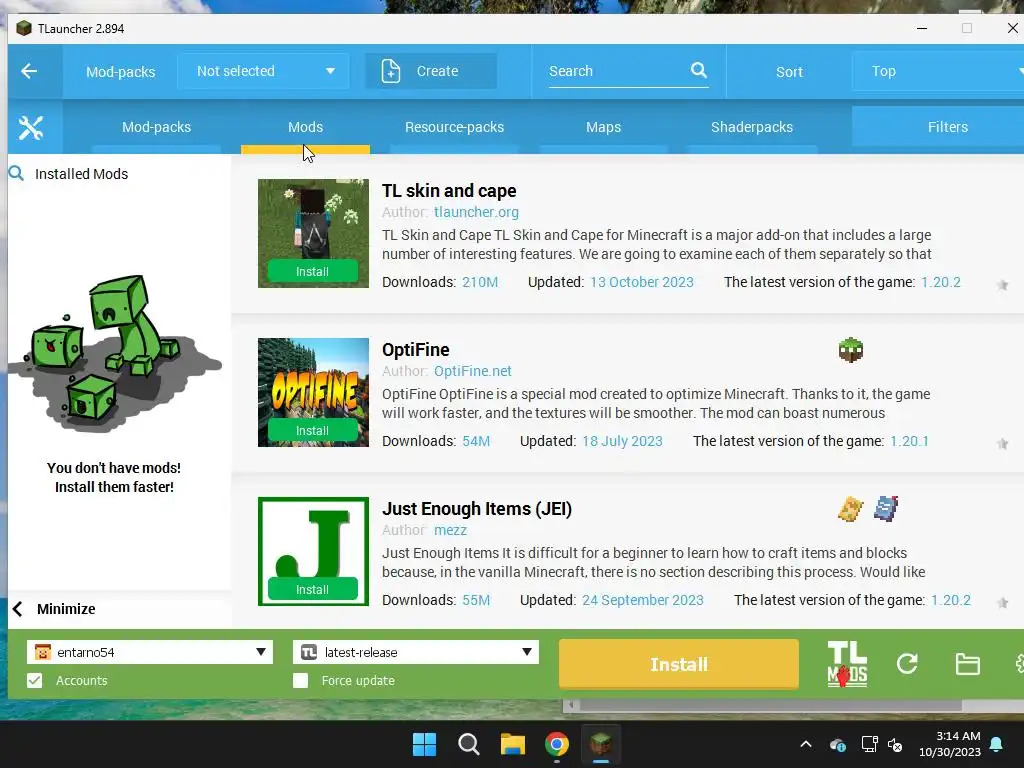The height and width of the screenshot is (768, 1024).
Task: Show hidden system tray icons
Action: tap(806, 744)
